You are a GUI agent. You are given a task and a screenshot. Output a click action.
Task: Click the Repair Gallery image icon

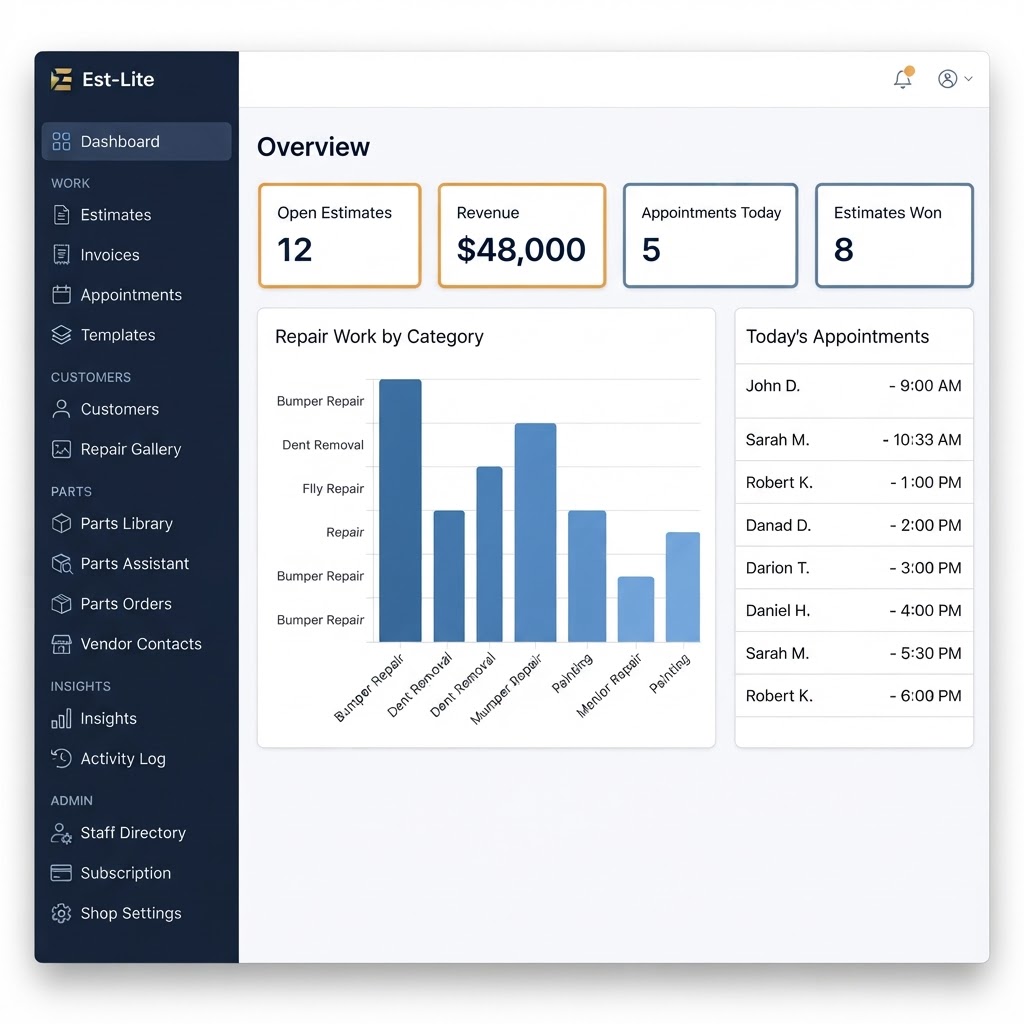point(61,449)
